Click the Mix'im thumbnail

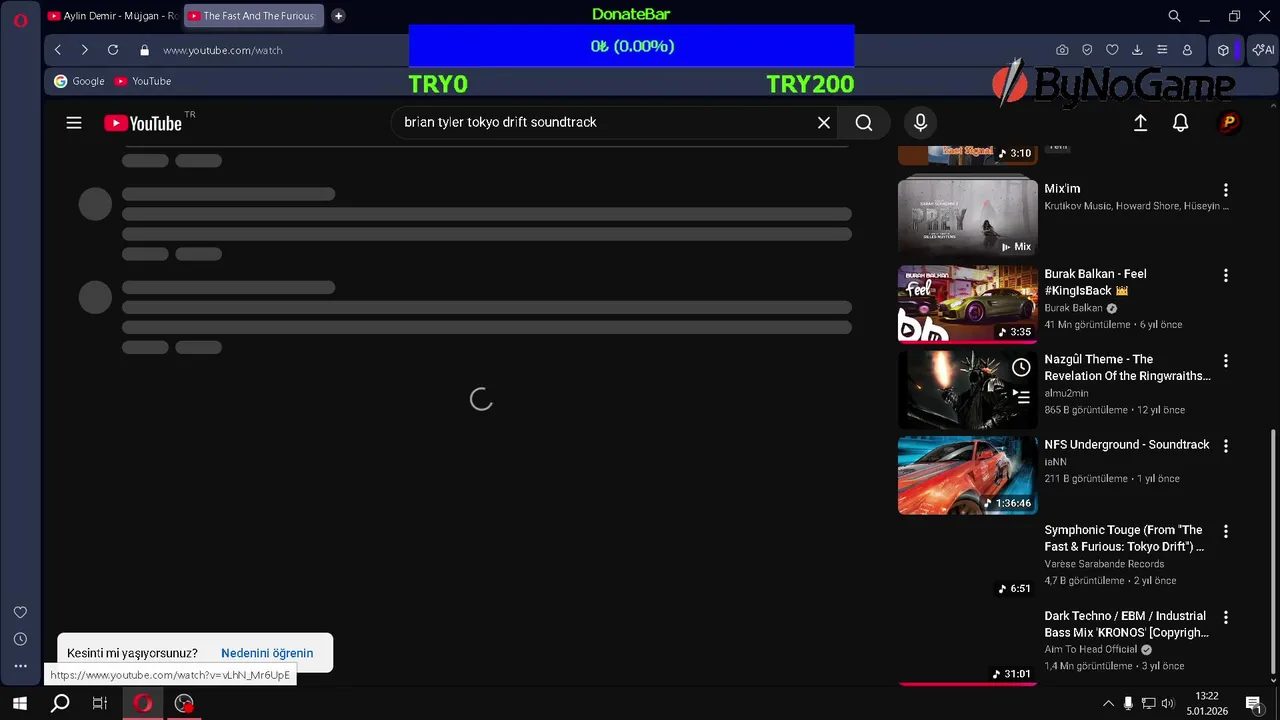pos(968,216)
